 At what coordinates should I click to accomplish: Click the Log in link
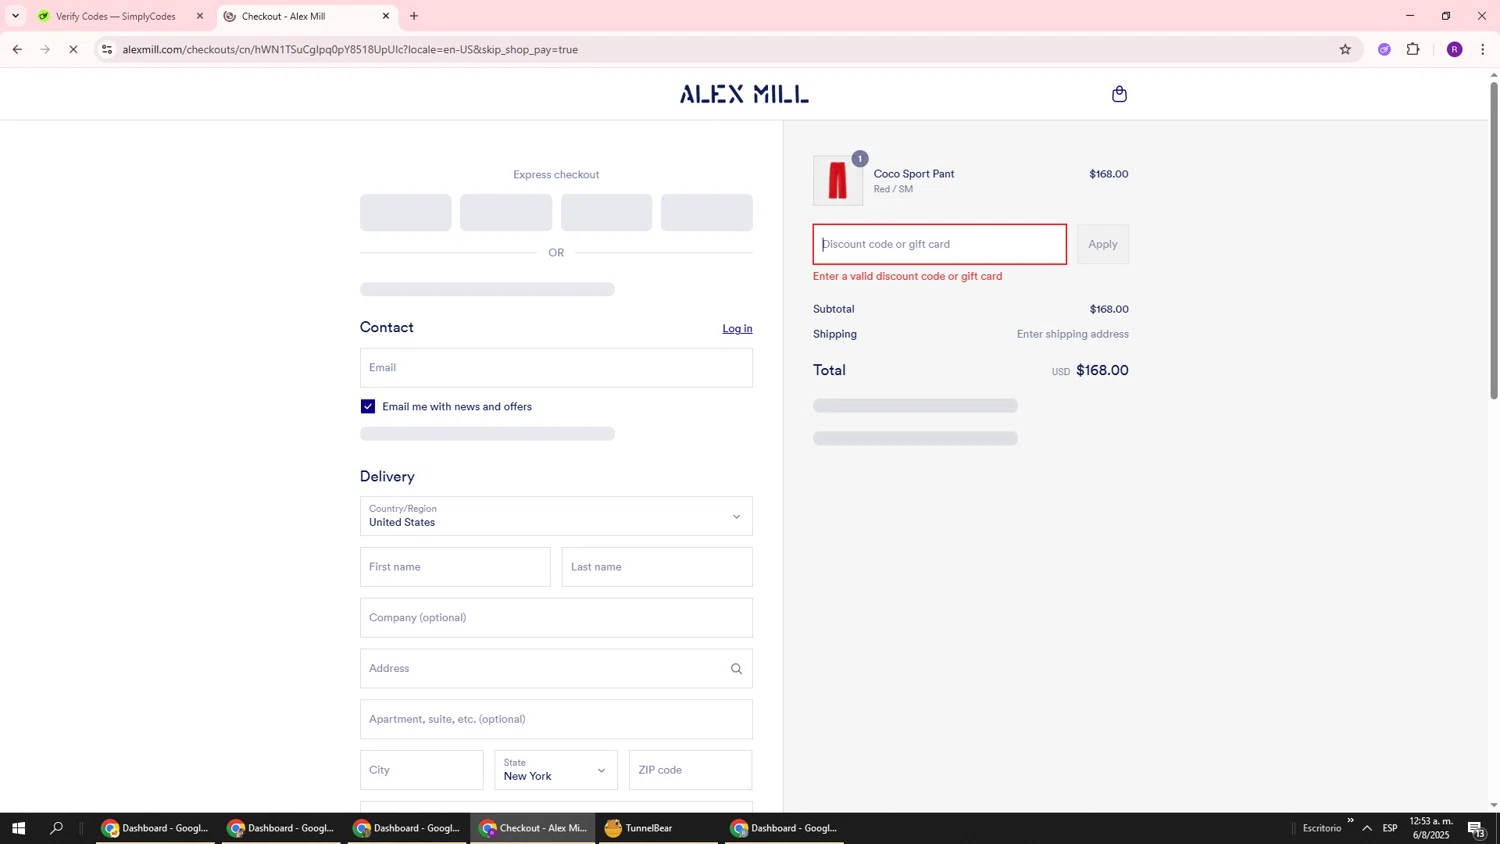click(x=737, y=329)
